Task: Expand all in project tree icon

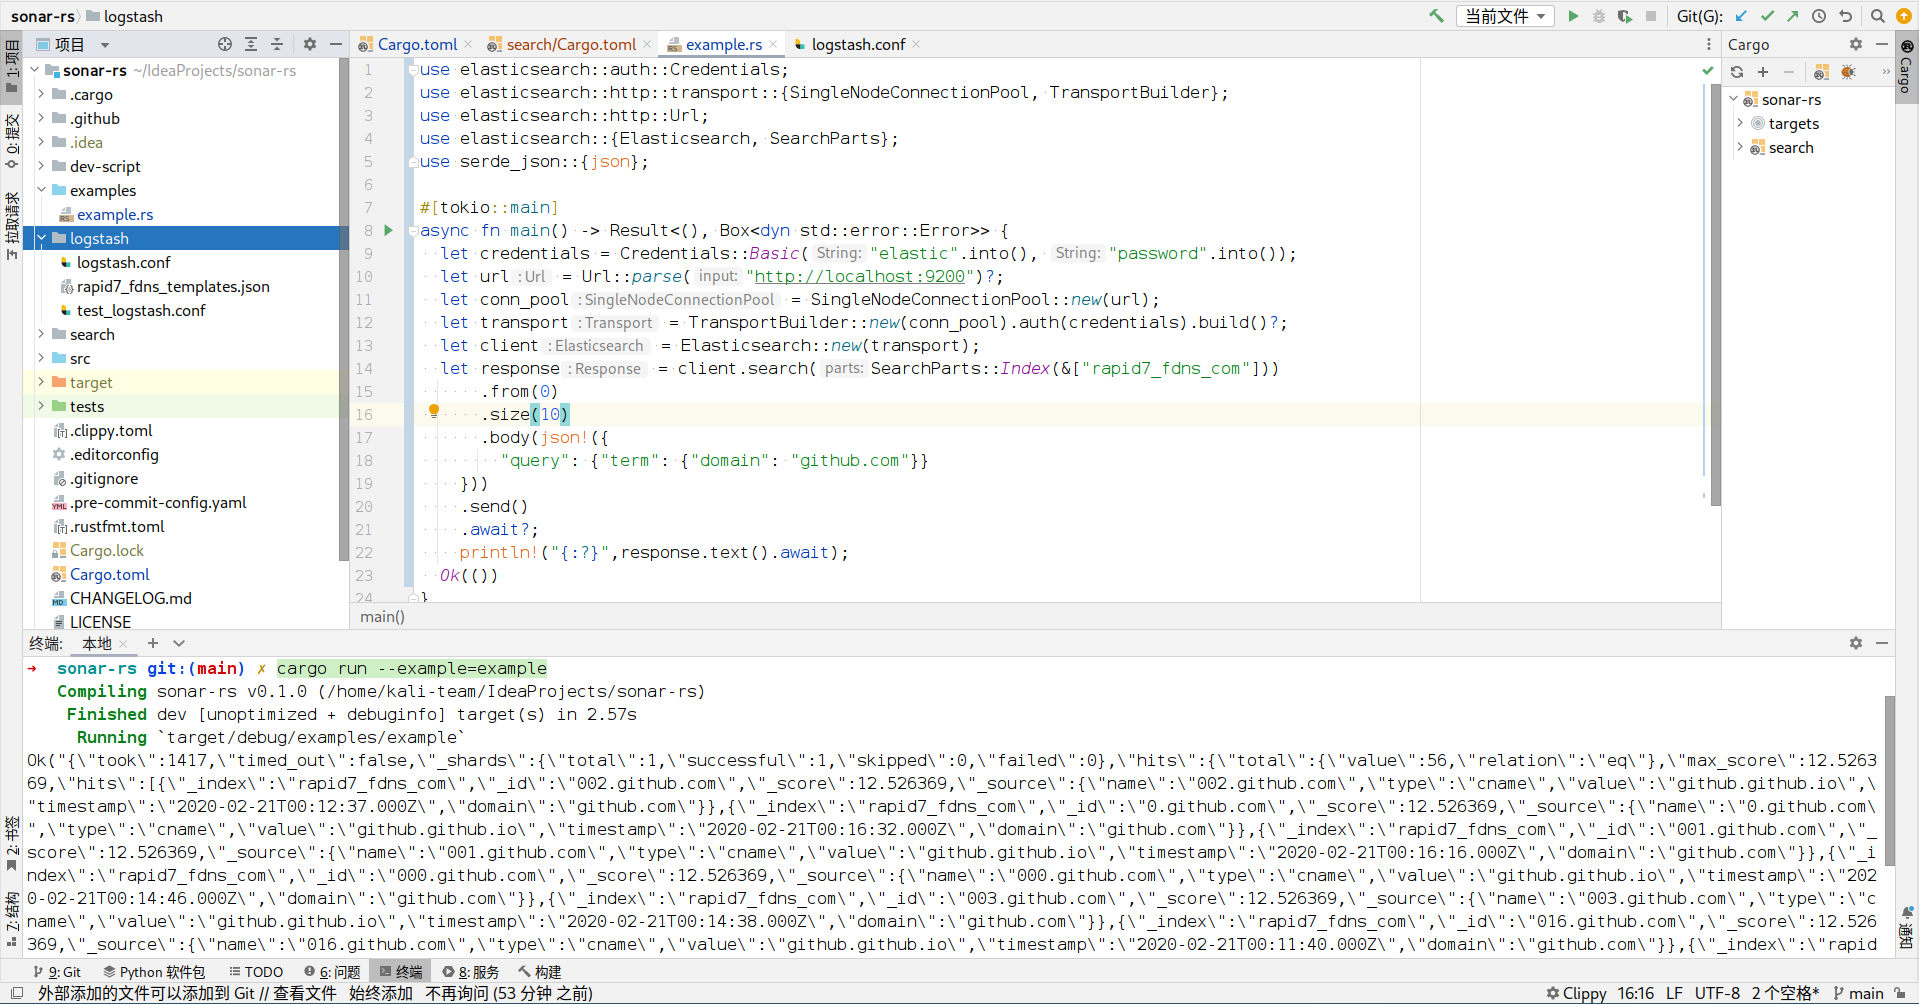Action: [251, 44]
